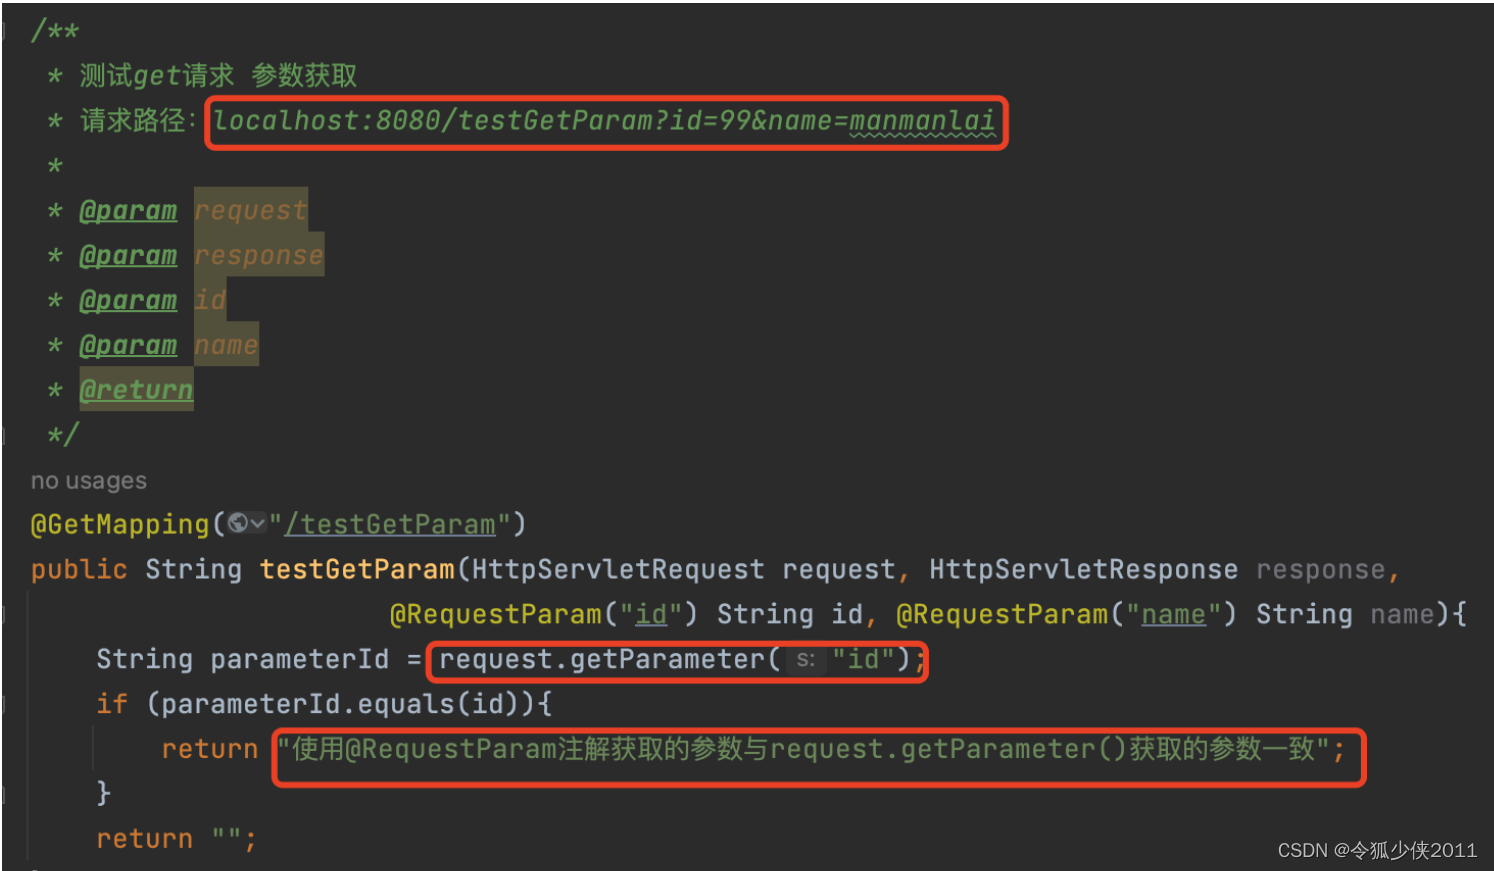Click the "id" string argument in getParameter

pyautogui.click(x=863, y=659)
